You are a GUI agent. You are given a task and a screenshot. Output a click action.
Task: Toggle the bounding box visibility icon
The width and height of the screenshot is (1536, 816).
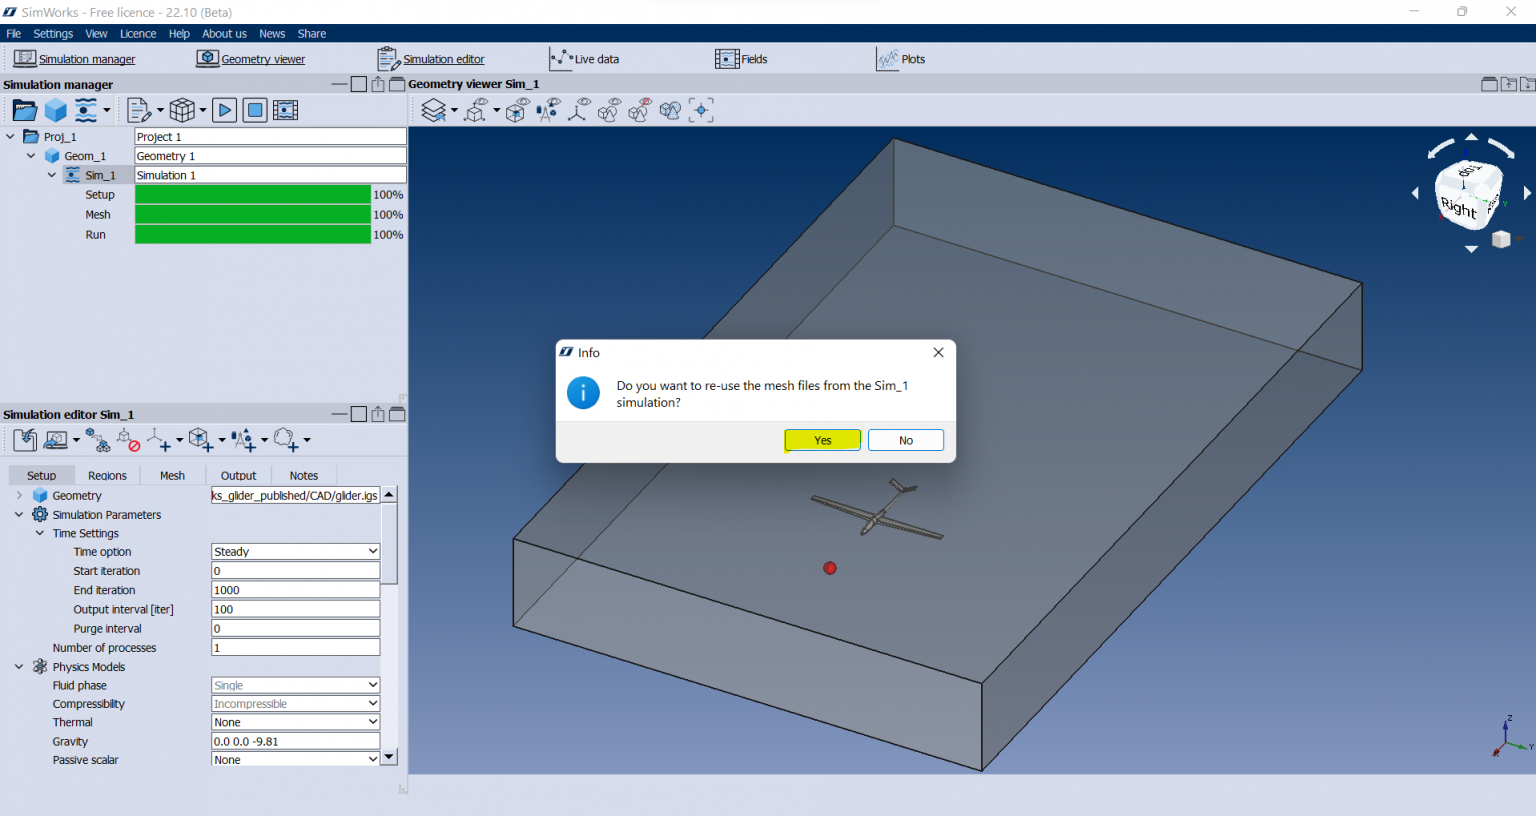[475, 110]
